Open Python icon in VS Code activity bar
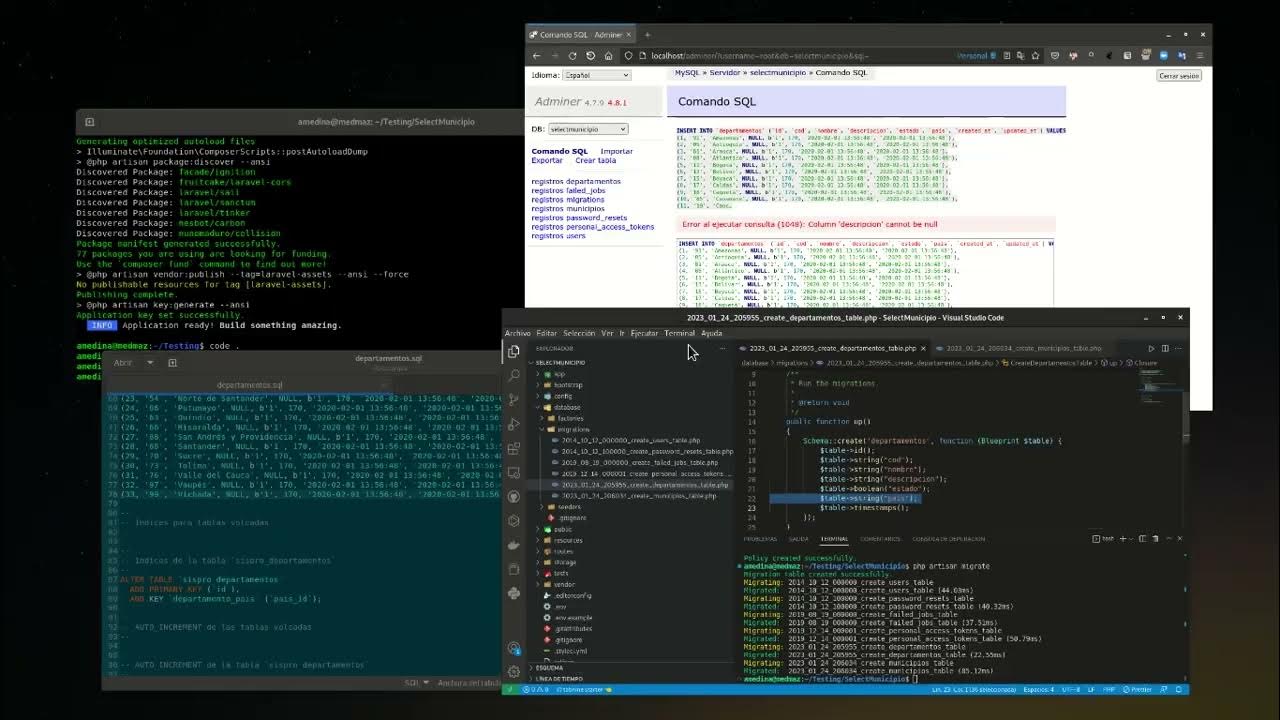Viewport: 1280px width, 720px height. point(513,593)
